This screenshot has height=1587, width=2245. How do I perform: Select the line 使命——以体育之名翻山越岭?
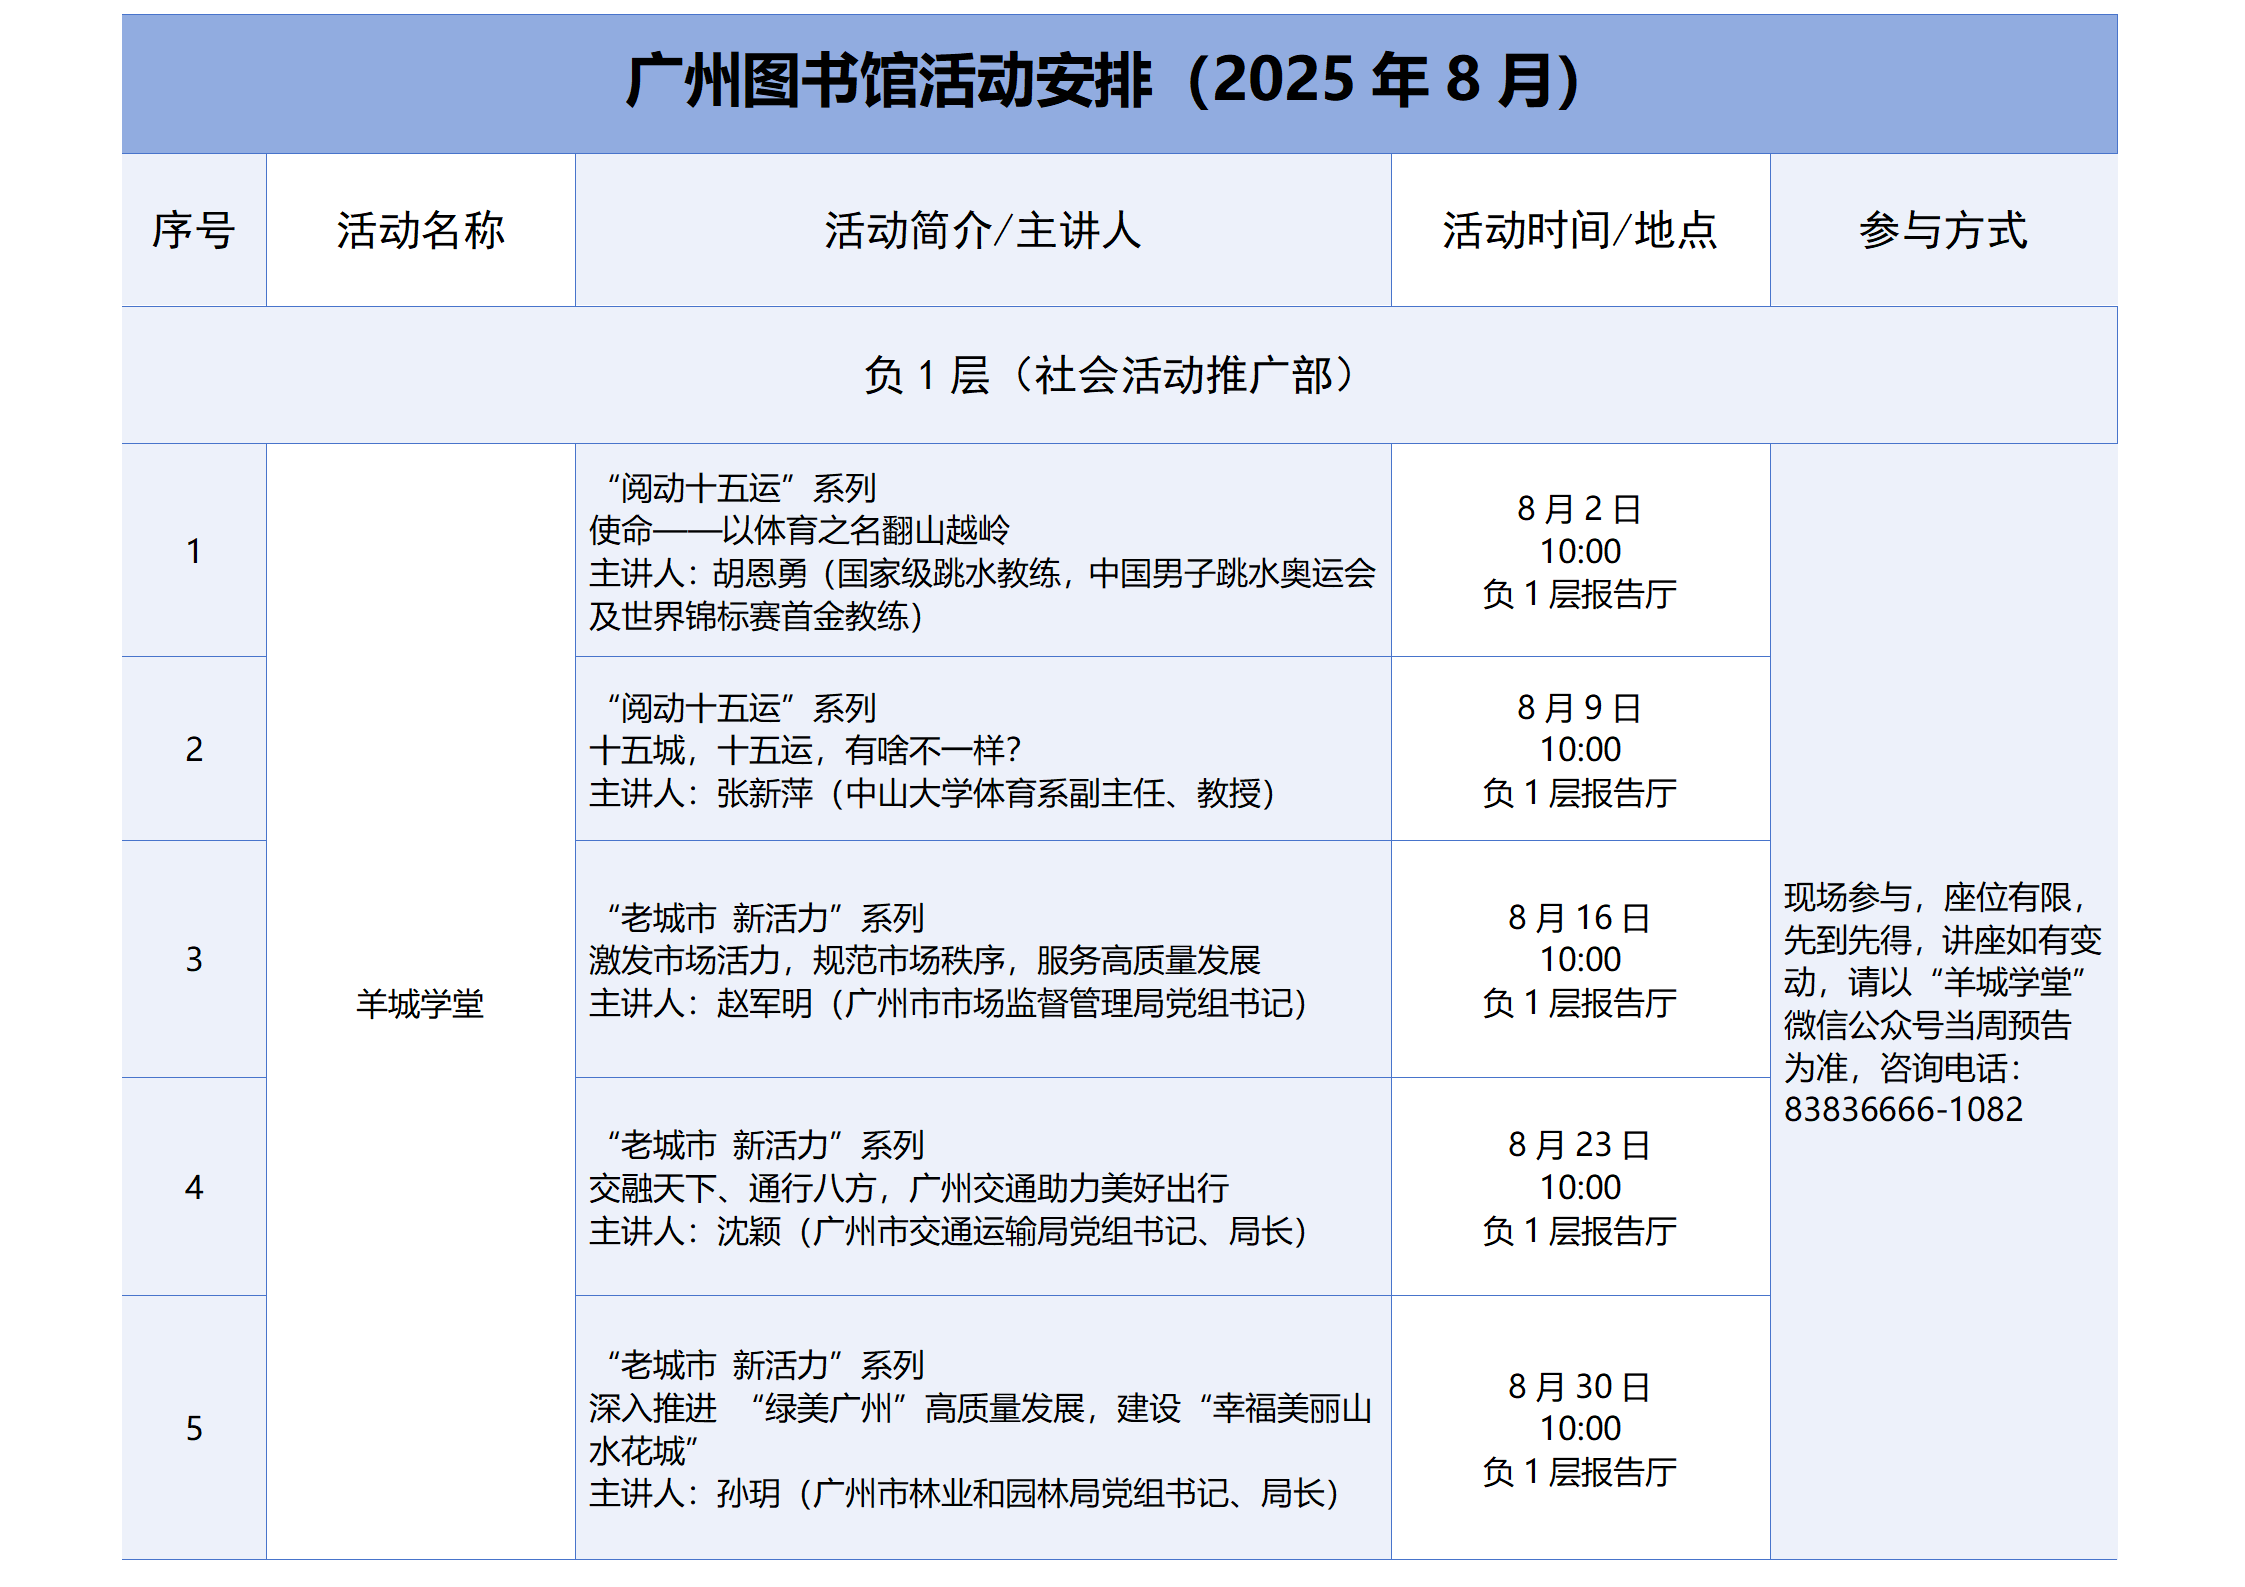(x=799, y=530)
